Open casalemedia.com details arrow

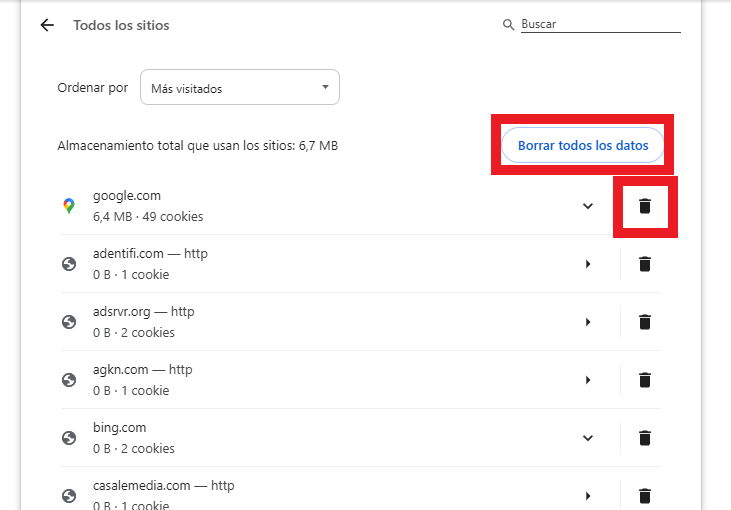coord(588,496)
